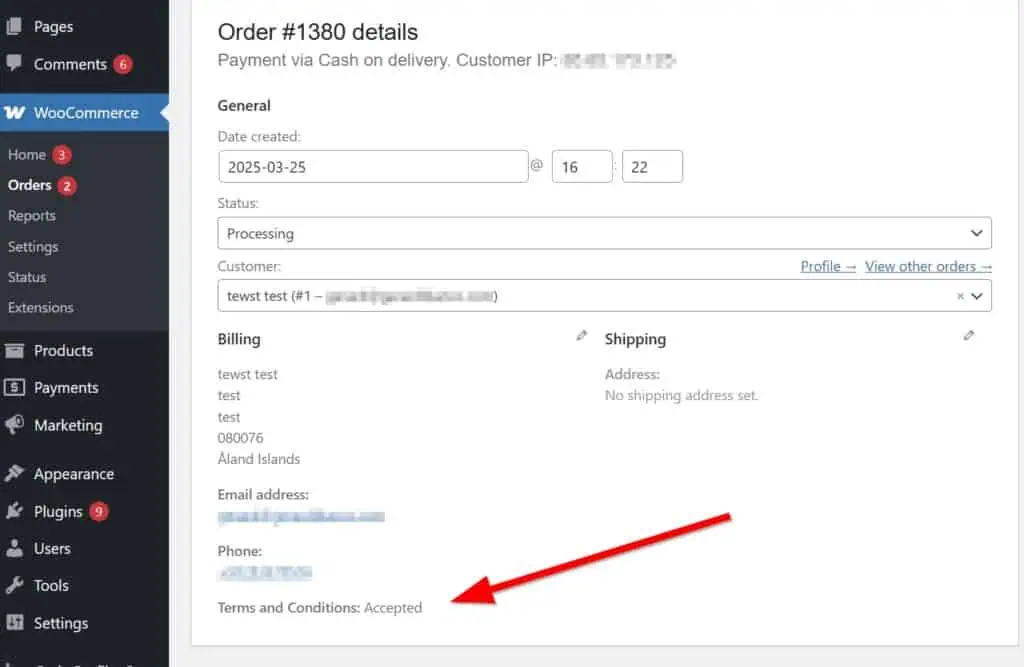Screen dimensions: 1024x667
Task: Open the Status dropdown showing Processing
Action: point(604,233)
